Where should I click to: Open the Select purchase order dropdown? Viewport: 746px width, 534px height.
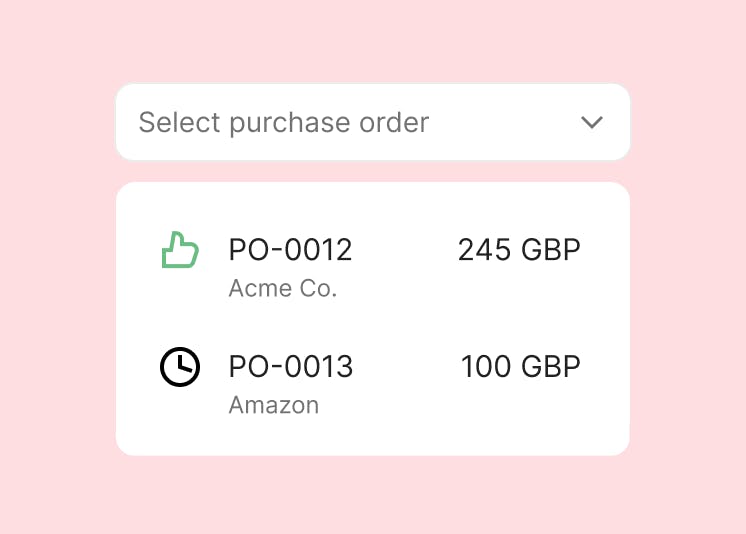[x=373, y=122]
